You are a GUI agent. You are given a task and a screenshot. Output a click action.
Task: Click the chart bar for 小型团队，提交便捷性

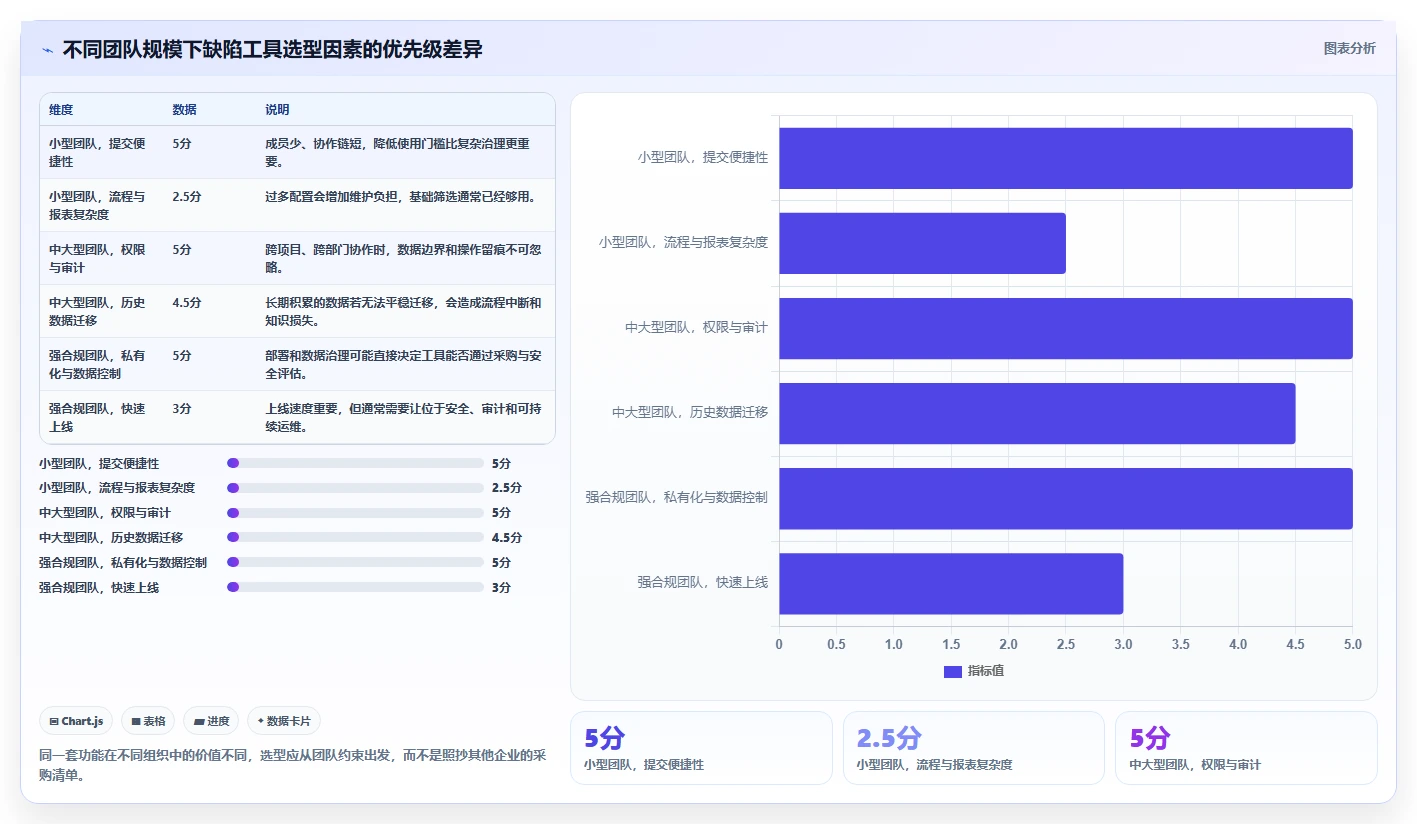(1066, 158)
